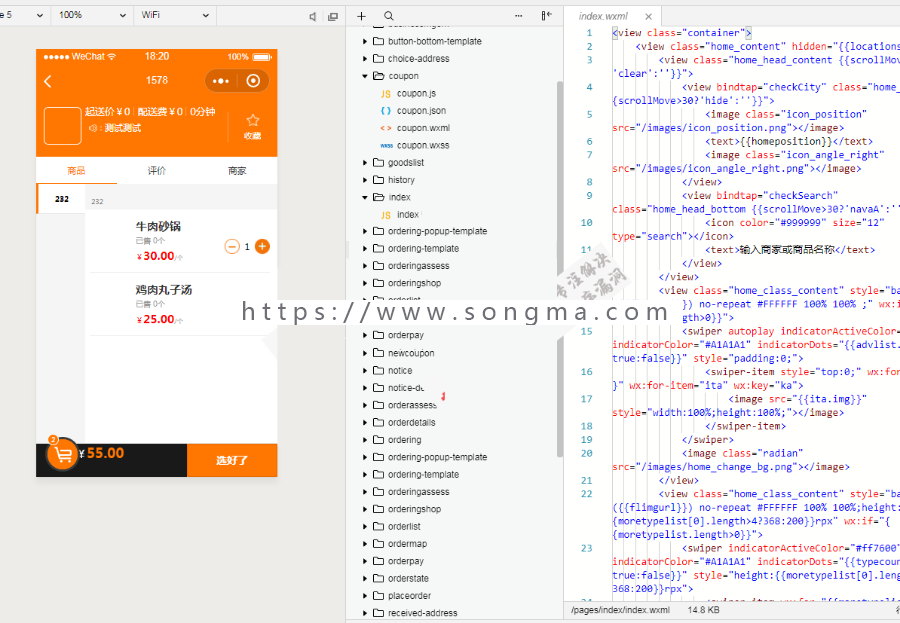Open file search magnifier icon
The width and height of the screenshot is (900, 623).
click(x=389, y=16)
